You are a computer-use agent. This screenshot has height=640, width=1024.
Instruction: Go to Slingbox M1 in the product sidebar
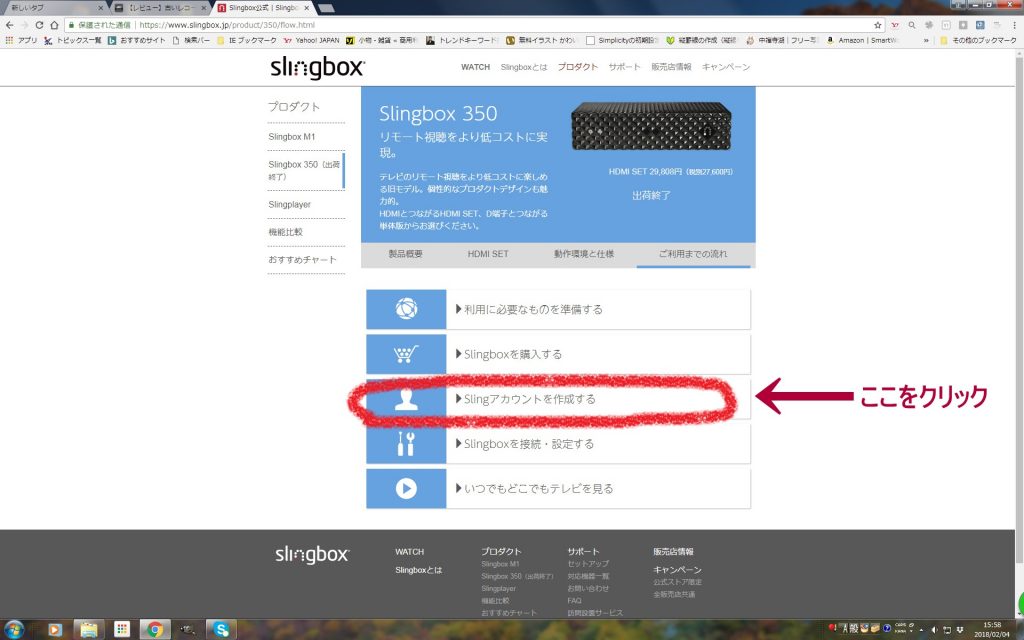292,136
